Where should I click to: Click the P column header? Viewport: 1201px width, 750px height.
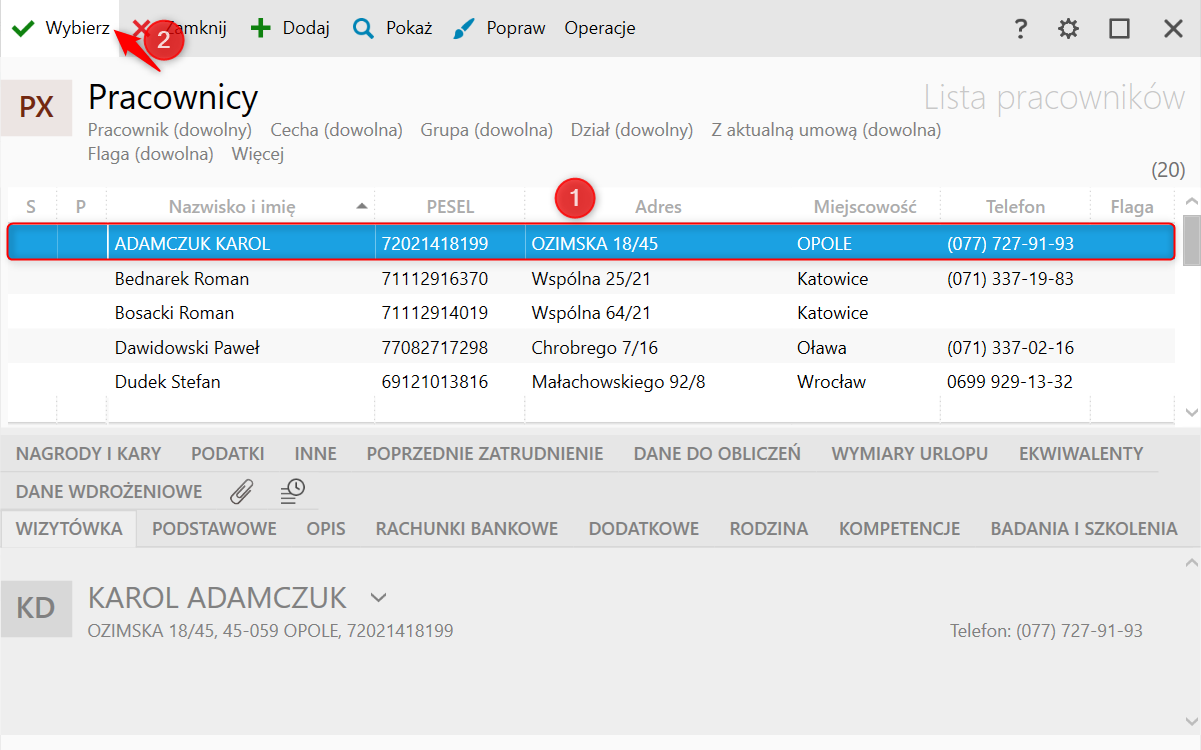(x=81, y=207)
